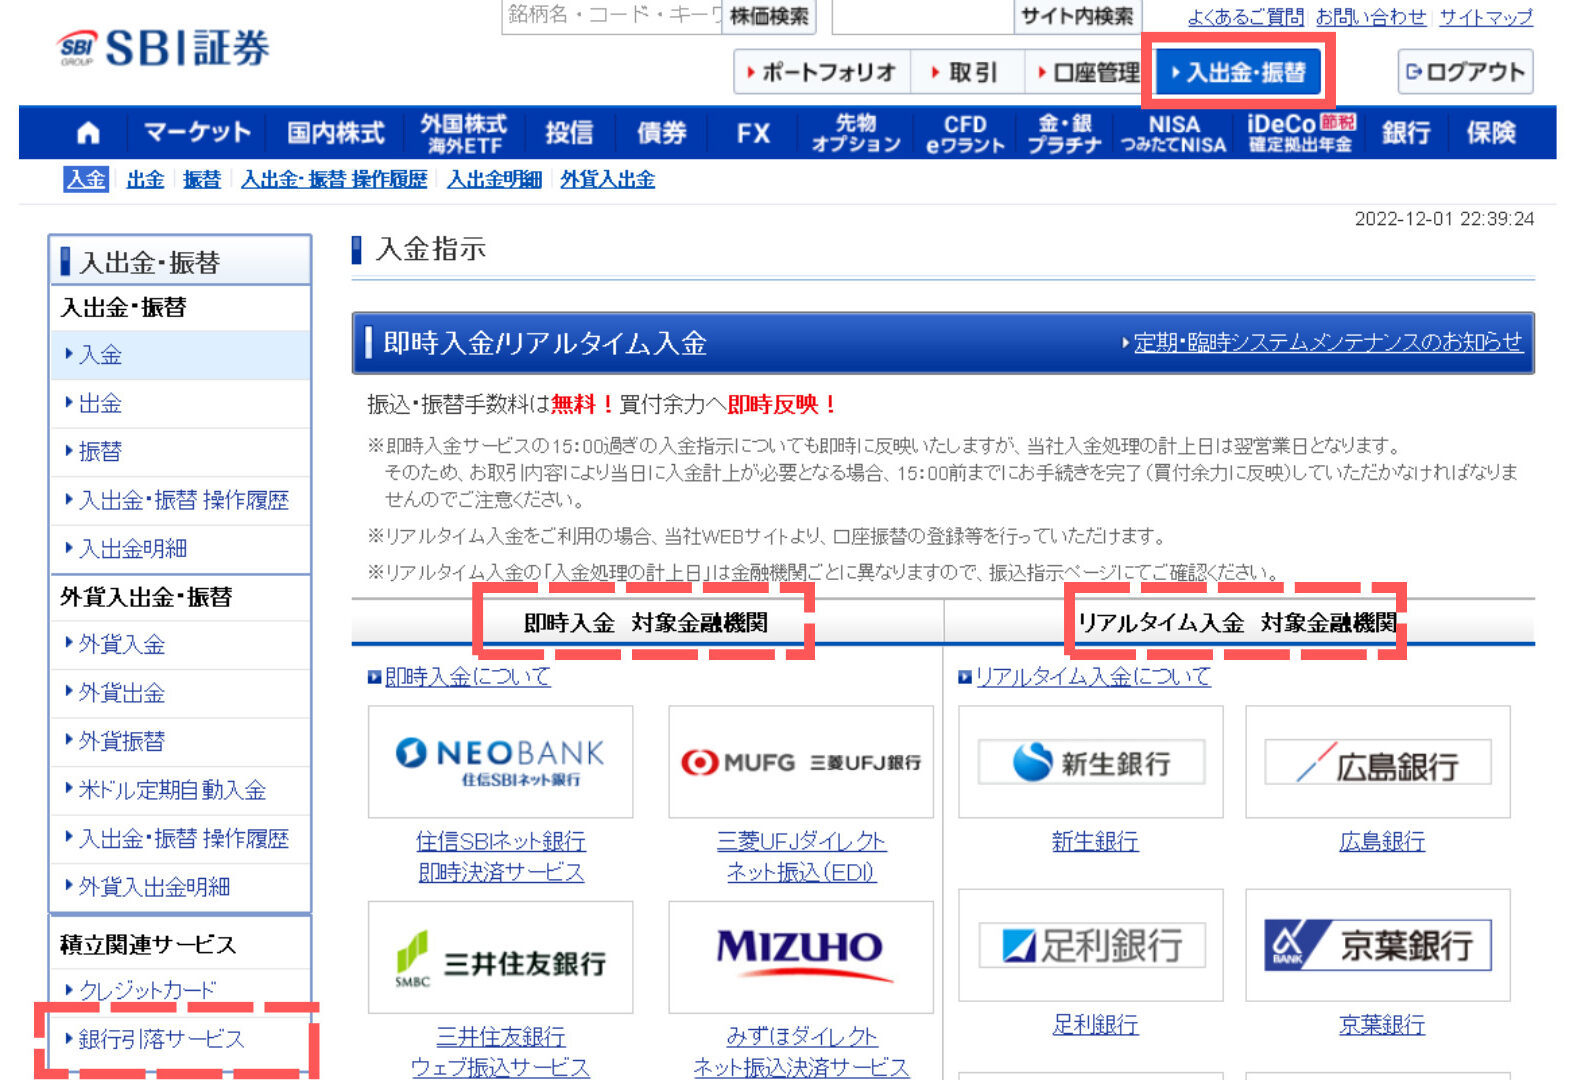Select 振替 in the sub-navigation

point(202,179)
